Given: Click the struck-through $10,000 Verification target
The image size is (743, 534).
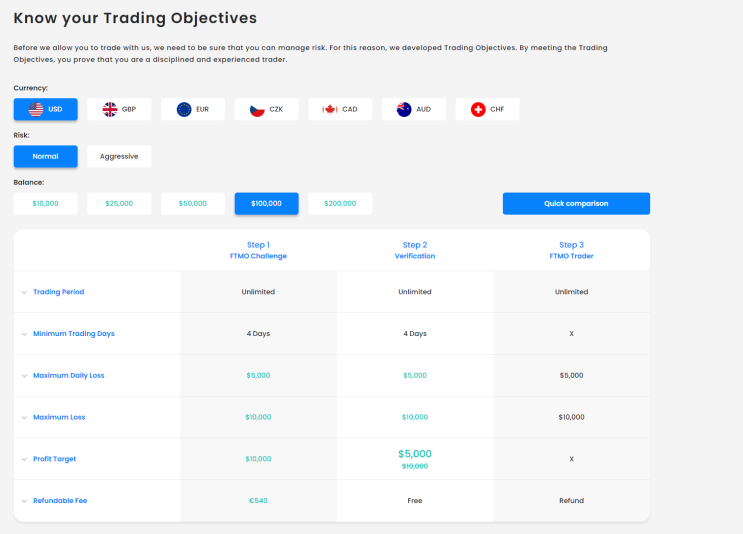Looking at the screenshot, I should [415, 466].
